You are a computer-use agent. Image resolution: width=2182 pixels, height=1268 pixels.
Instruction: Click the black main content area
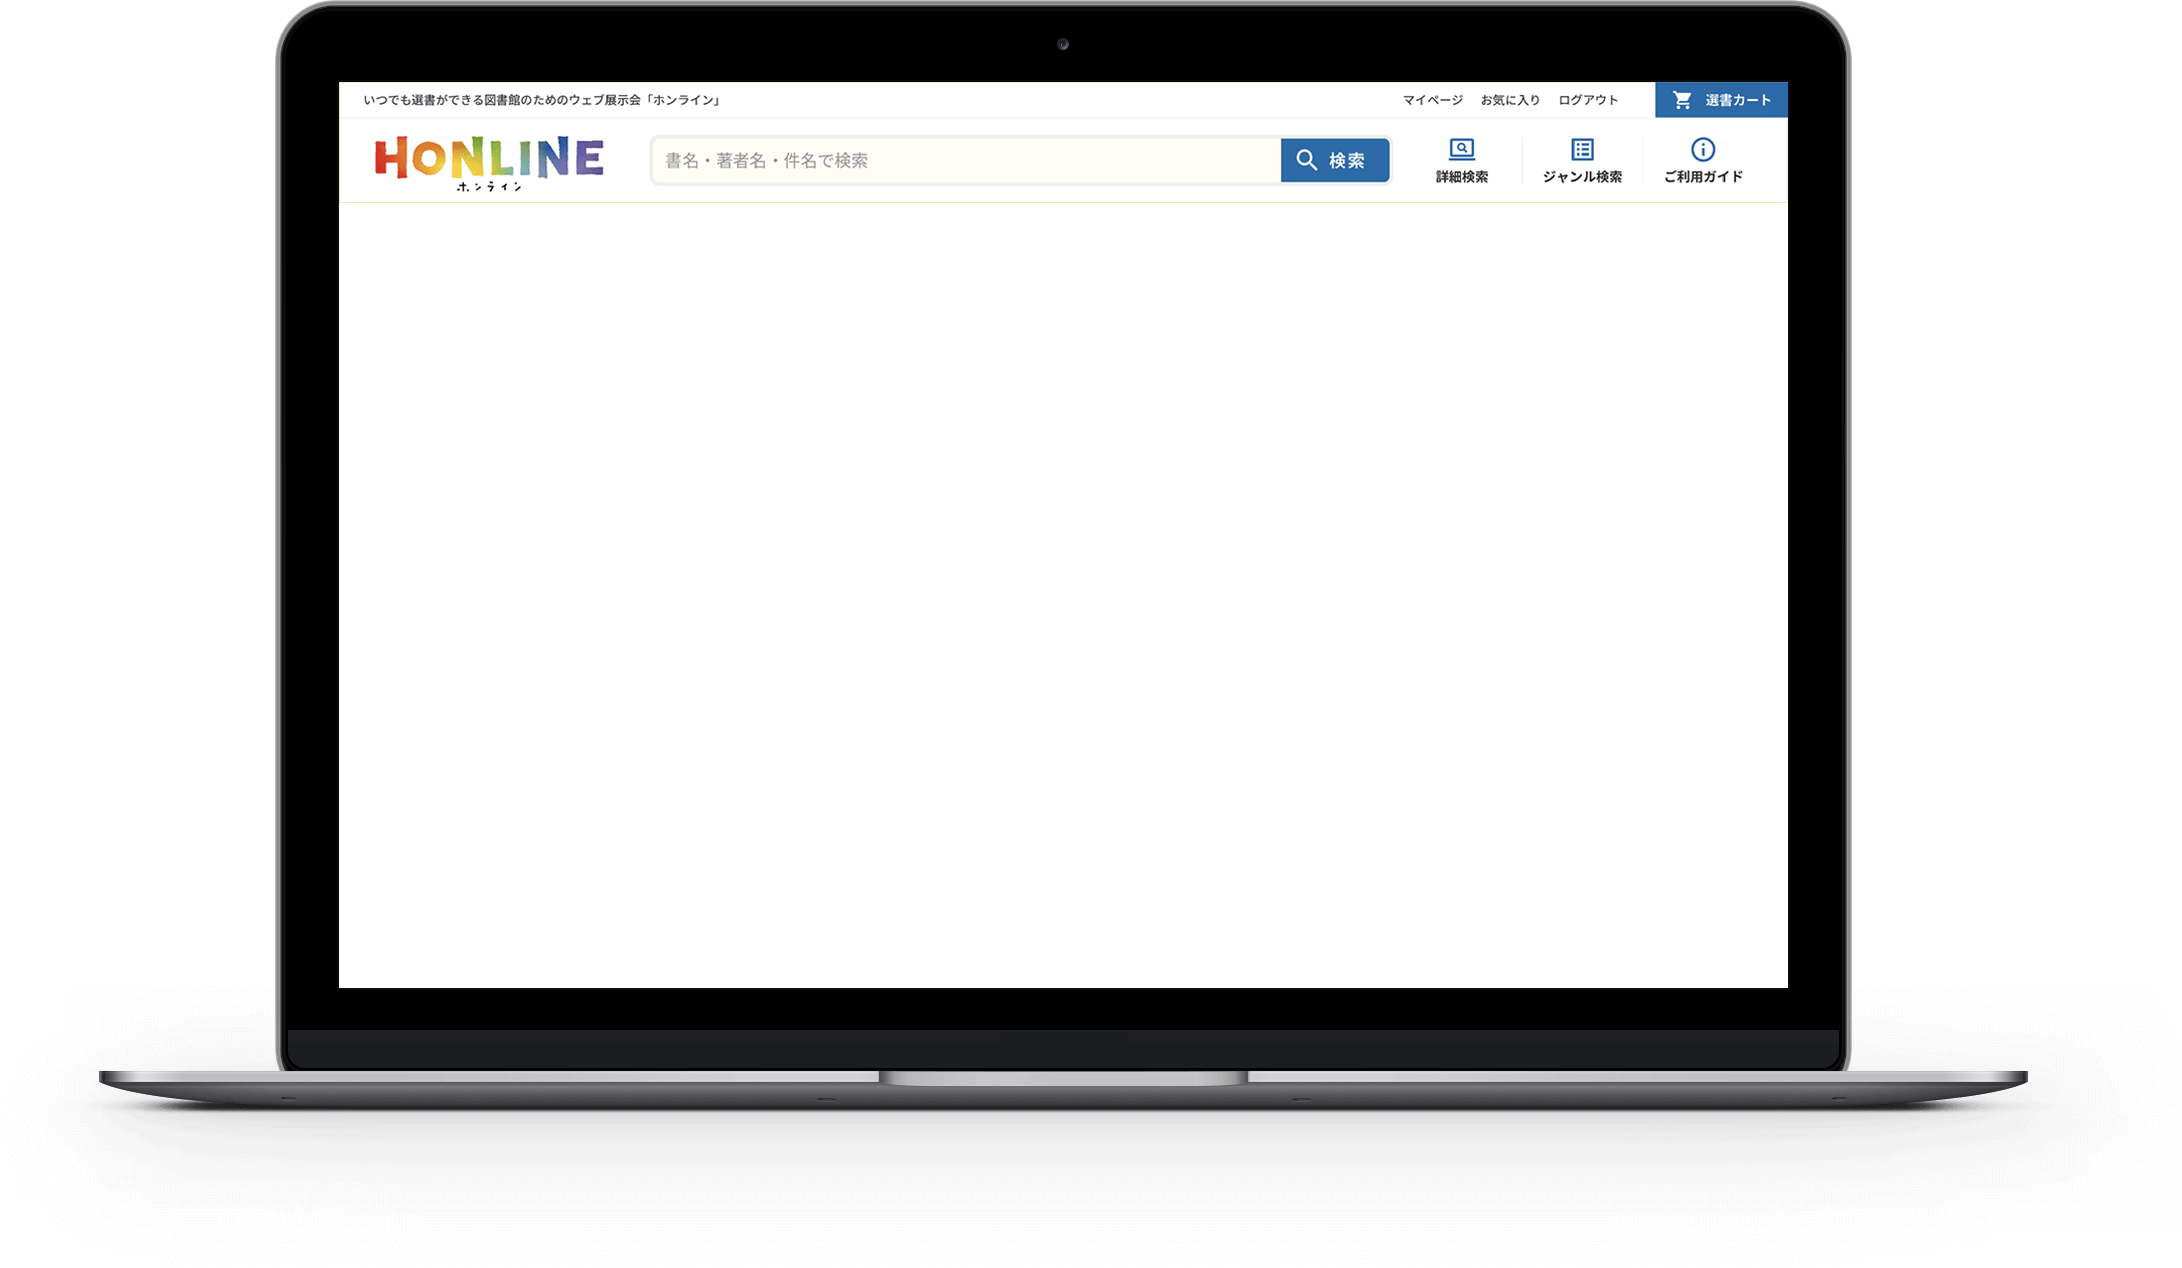point(1063,595)
